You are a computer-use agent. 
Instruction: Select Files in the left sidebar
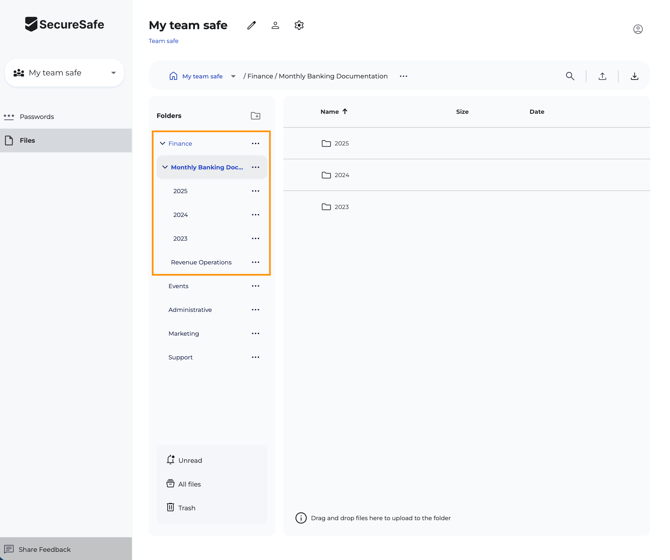tap(27, 141)
